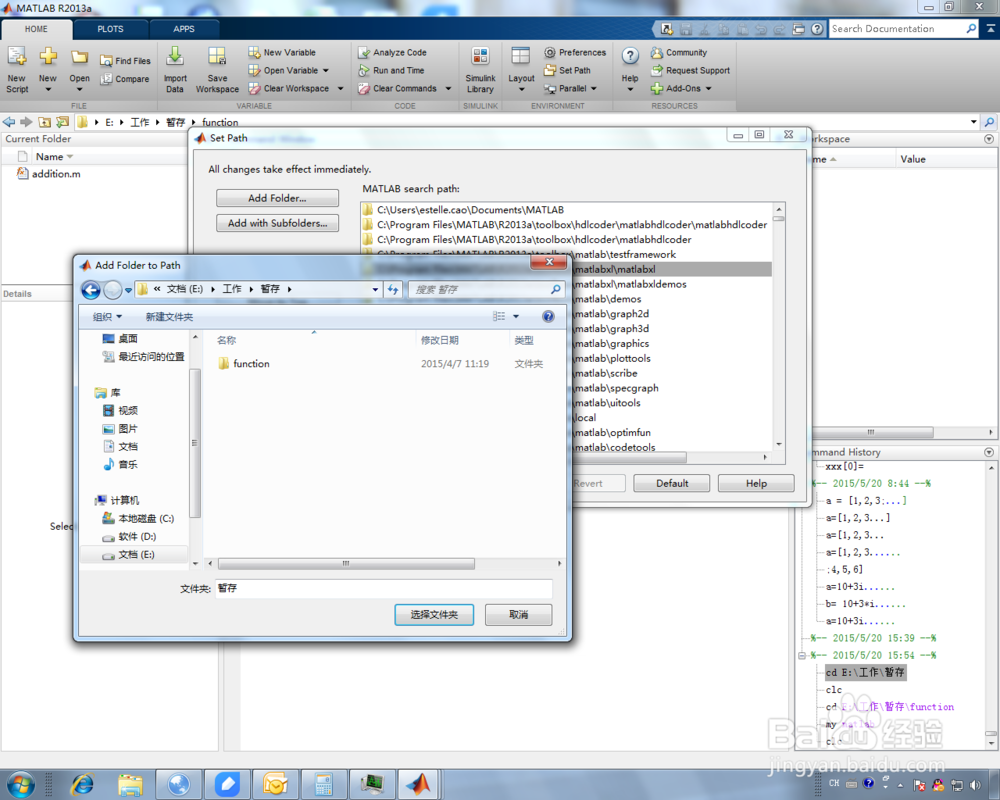Expand the Add-Ons dropdown

click(x=708, y=89)
